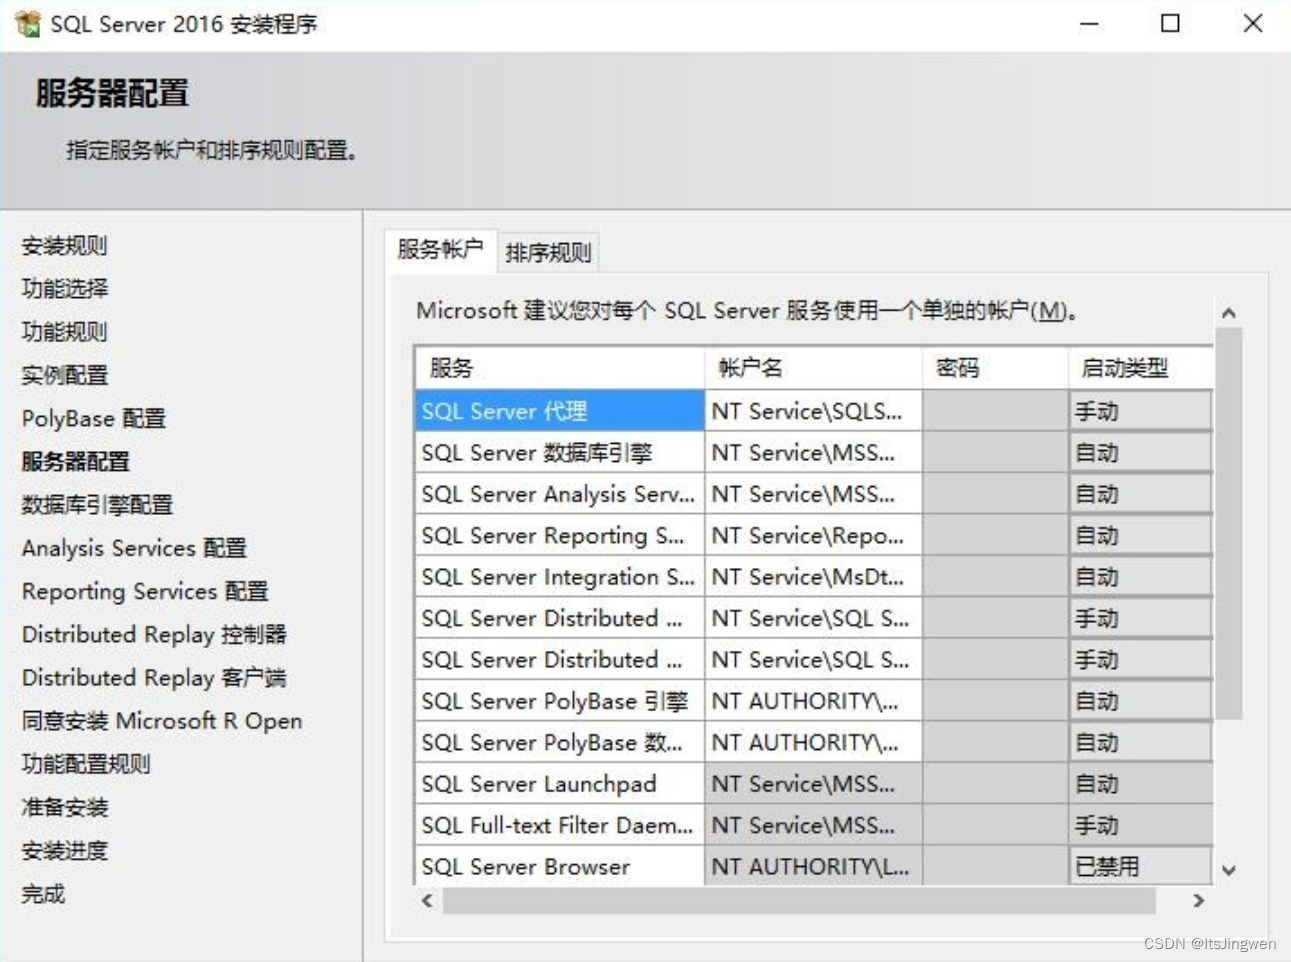The width and height of the screenshot is (1291, 962).
Task: Switch to the 服务帐户 tab
Action: (x=440, y=249)
